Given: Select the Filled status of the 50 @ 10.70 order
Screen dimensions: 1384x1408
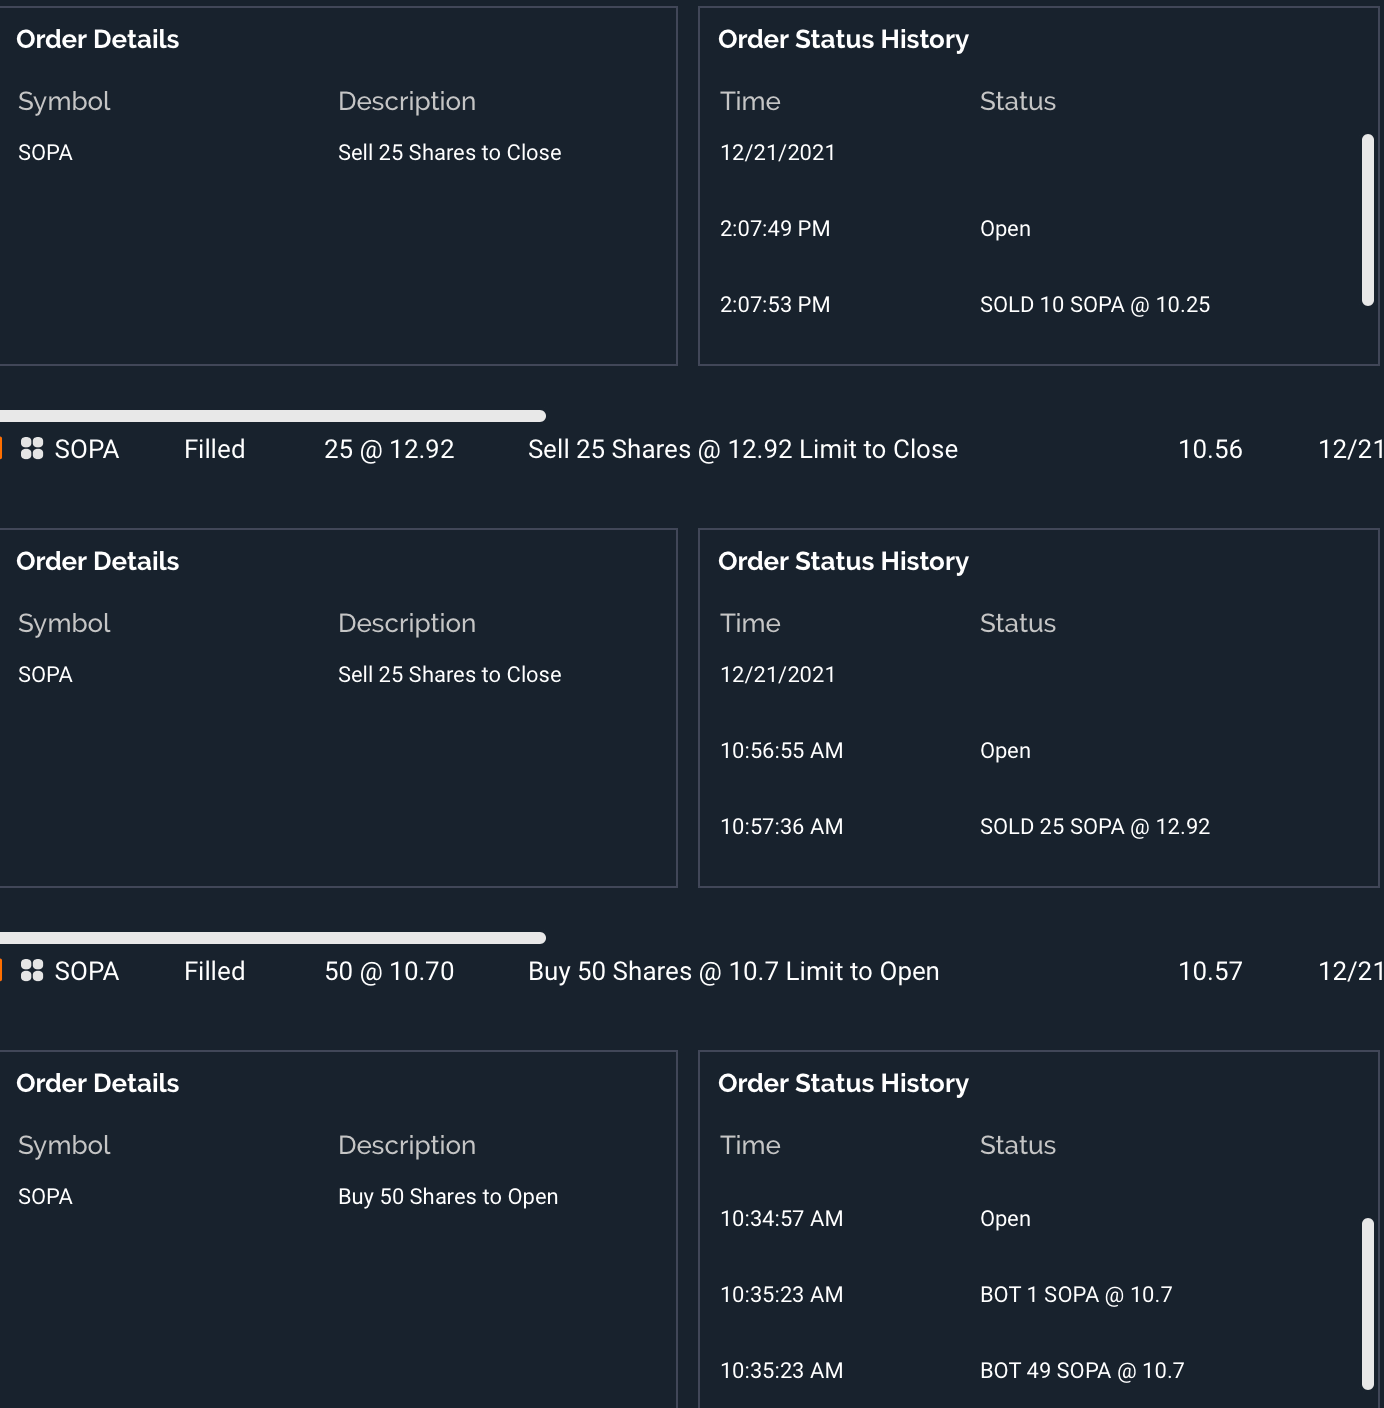Looking at the screenshot, I should (214, 971).
